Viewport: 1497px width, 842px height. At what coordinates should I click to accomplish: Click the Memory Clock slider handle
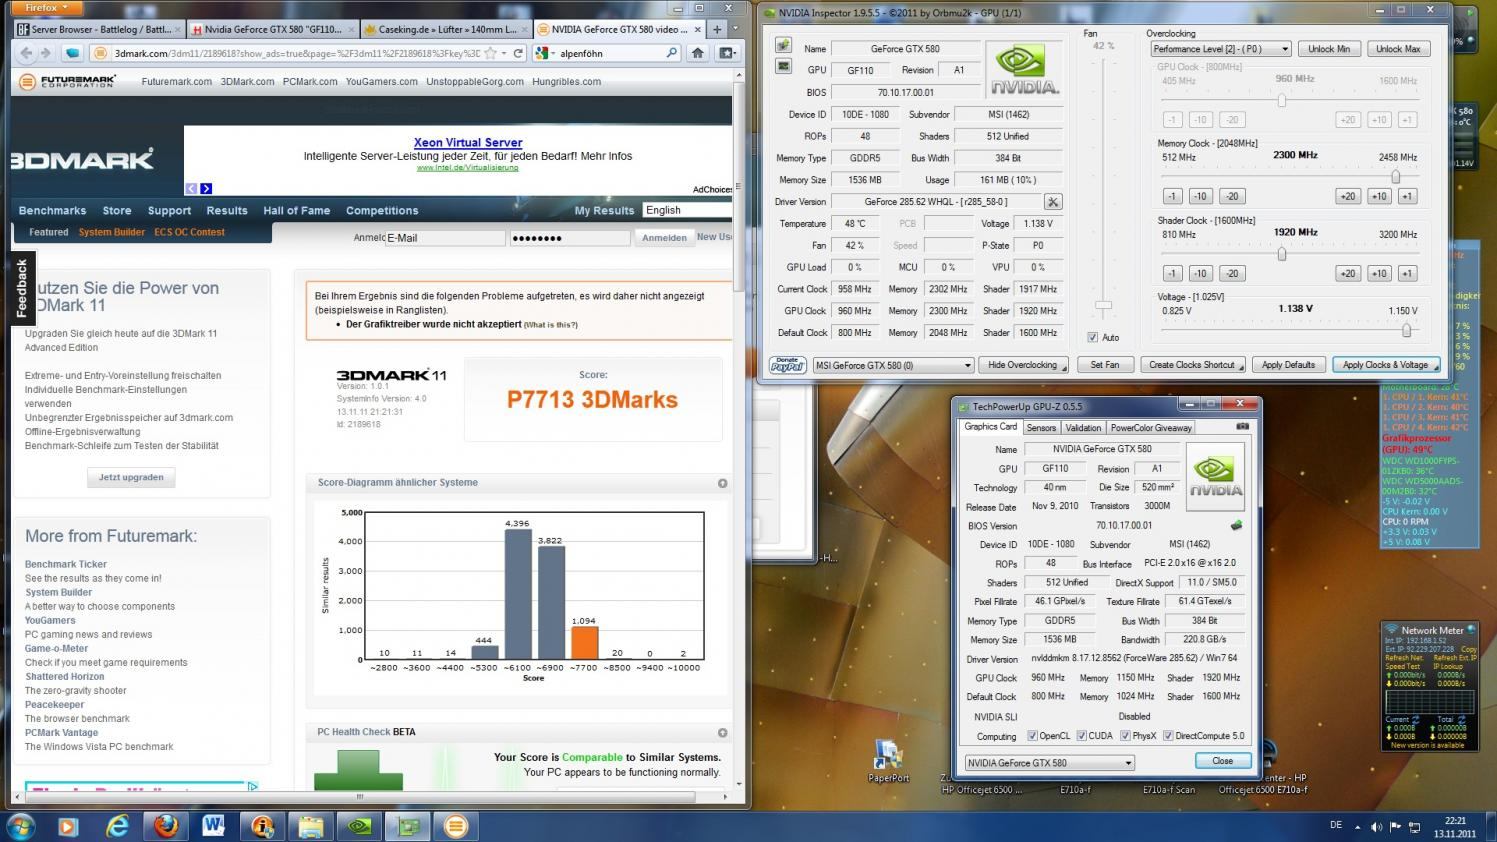point(1395,176)
